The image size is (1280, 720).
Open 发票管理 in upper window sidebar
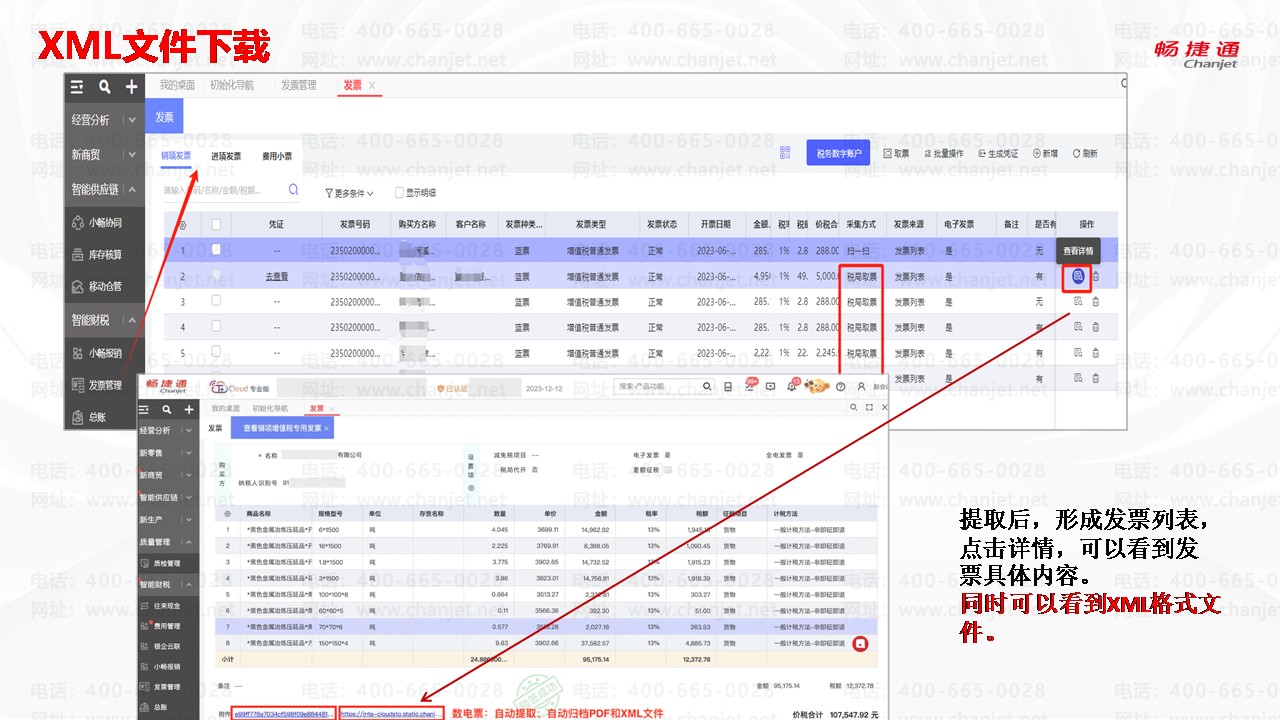click(x=105, y=385)
